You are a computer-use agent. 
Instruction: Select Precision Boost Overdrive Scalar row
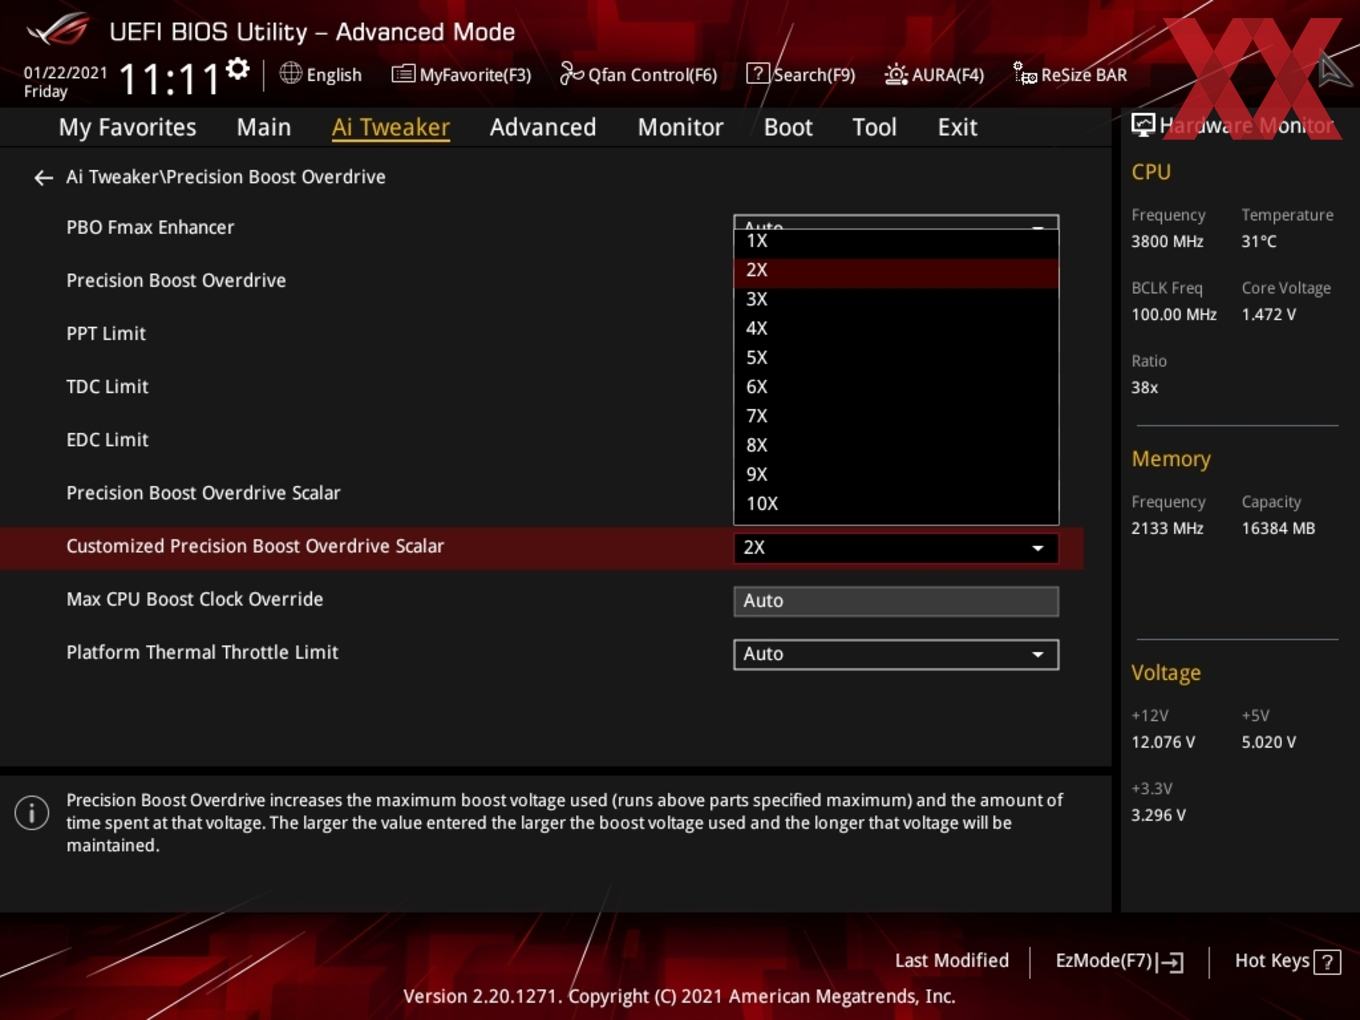click(203, 493)
